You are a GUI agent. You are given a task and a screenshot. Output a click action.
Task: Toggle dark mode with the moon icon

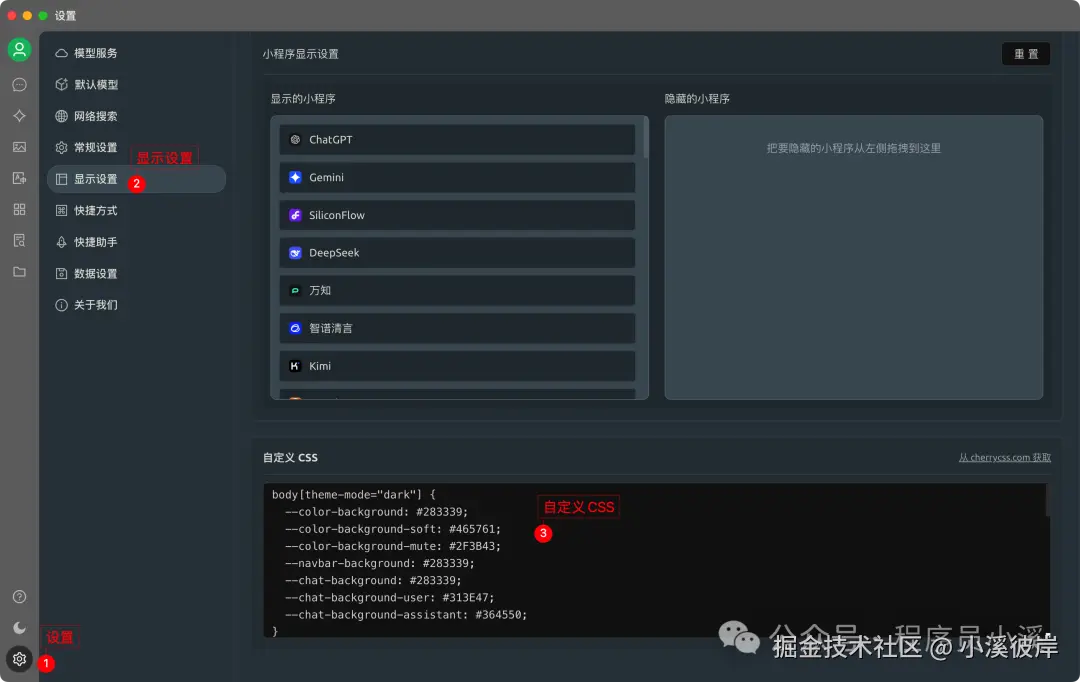click(x=19, y=627)
